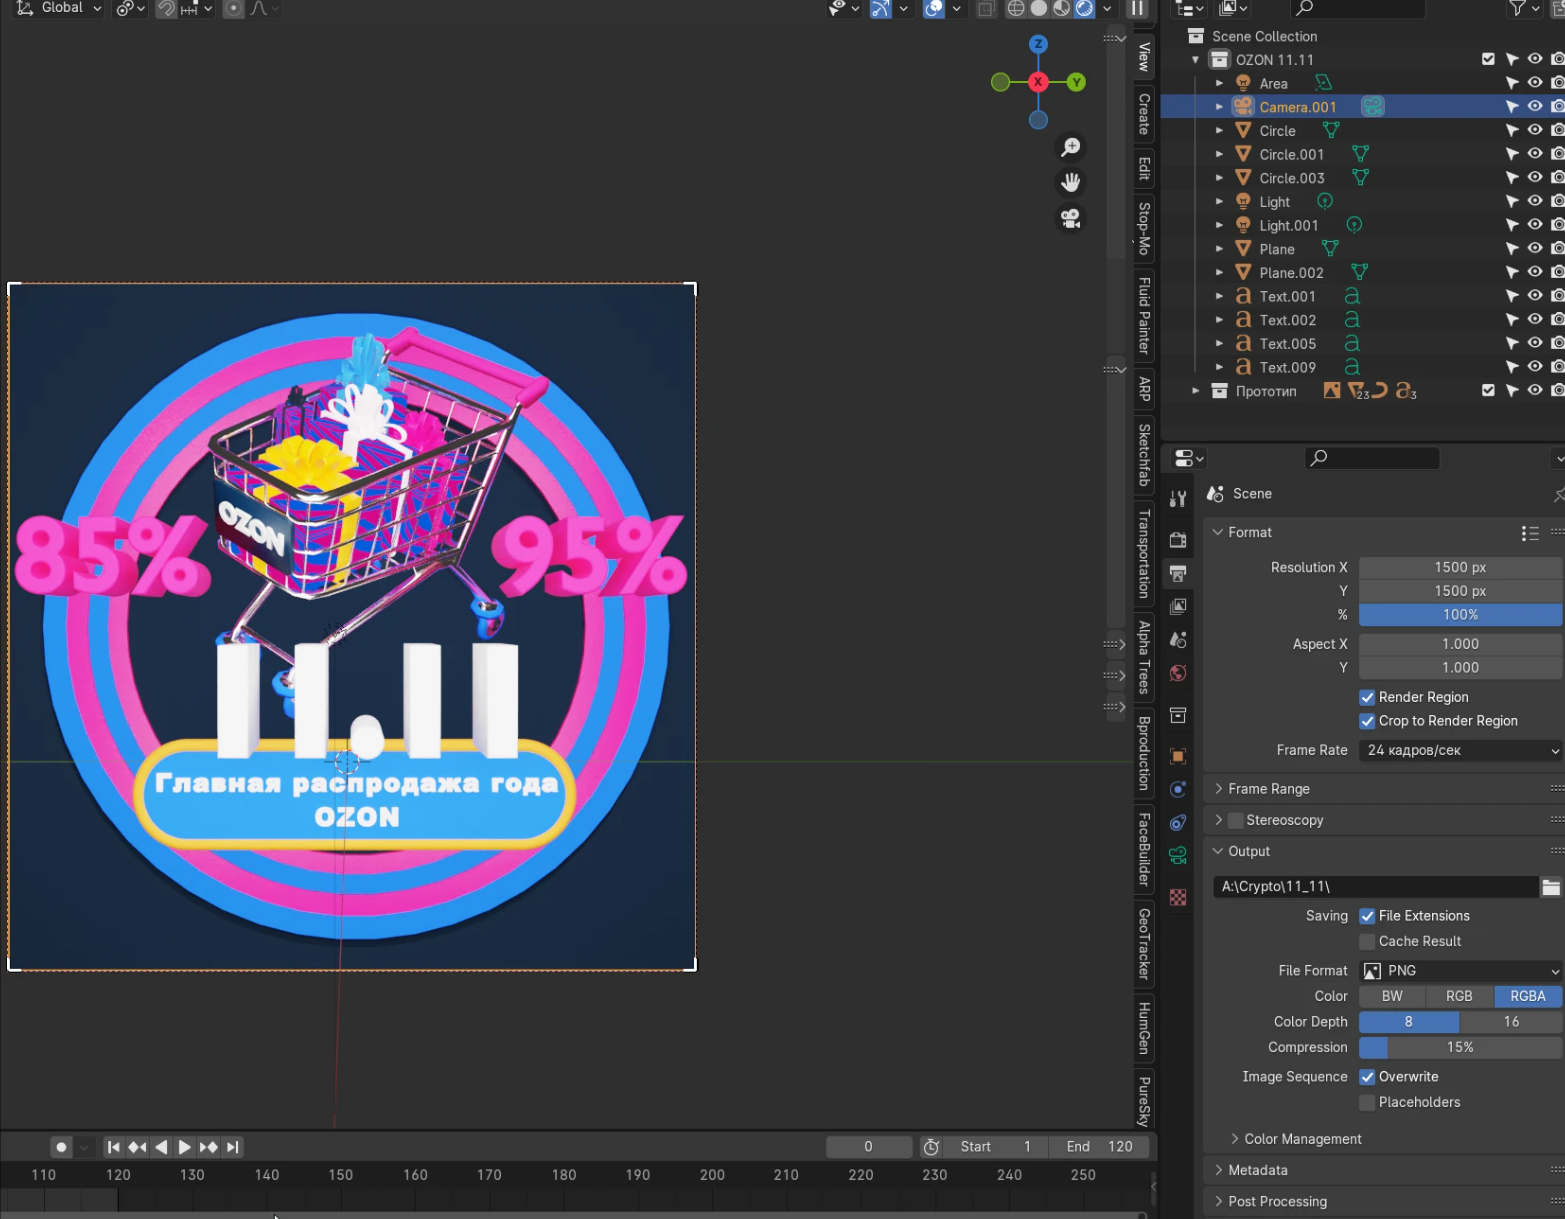Click the pan hand icon in viewport
Viewport: 1565px width, 1219px height.
1070,182
